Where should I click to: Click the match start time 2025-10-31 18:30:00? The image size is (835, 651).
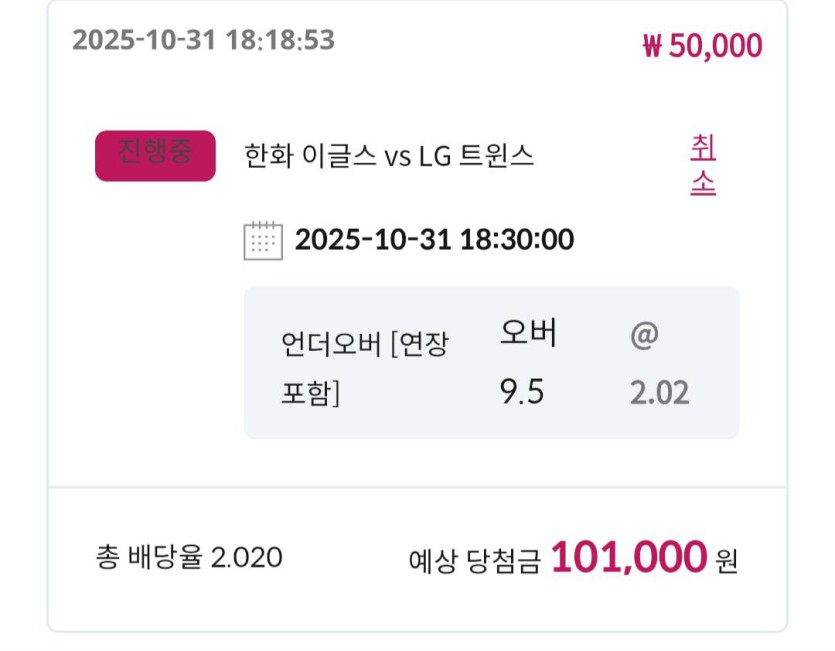(x=434, y=240)
